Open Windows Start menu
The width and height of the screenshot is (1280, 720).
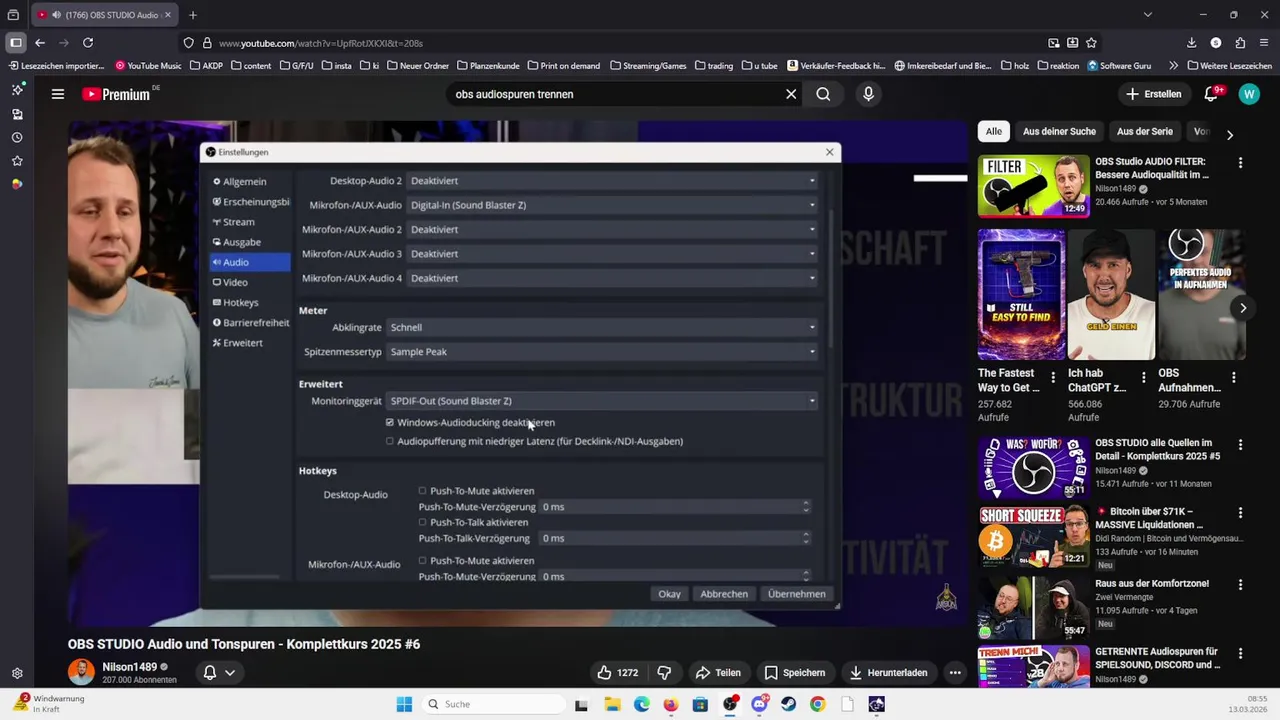point(404,704)
